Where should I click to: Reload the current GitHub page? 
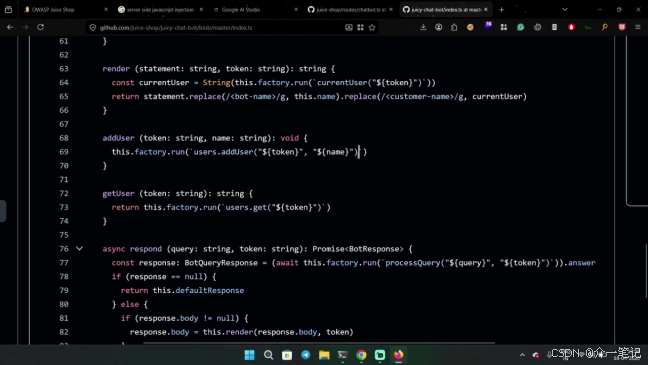point(40,27)
